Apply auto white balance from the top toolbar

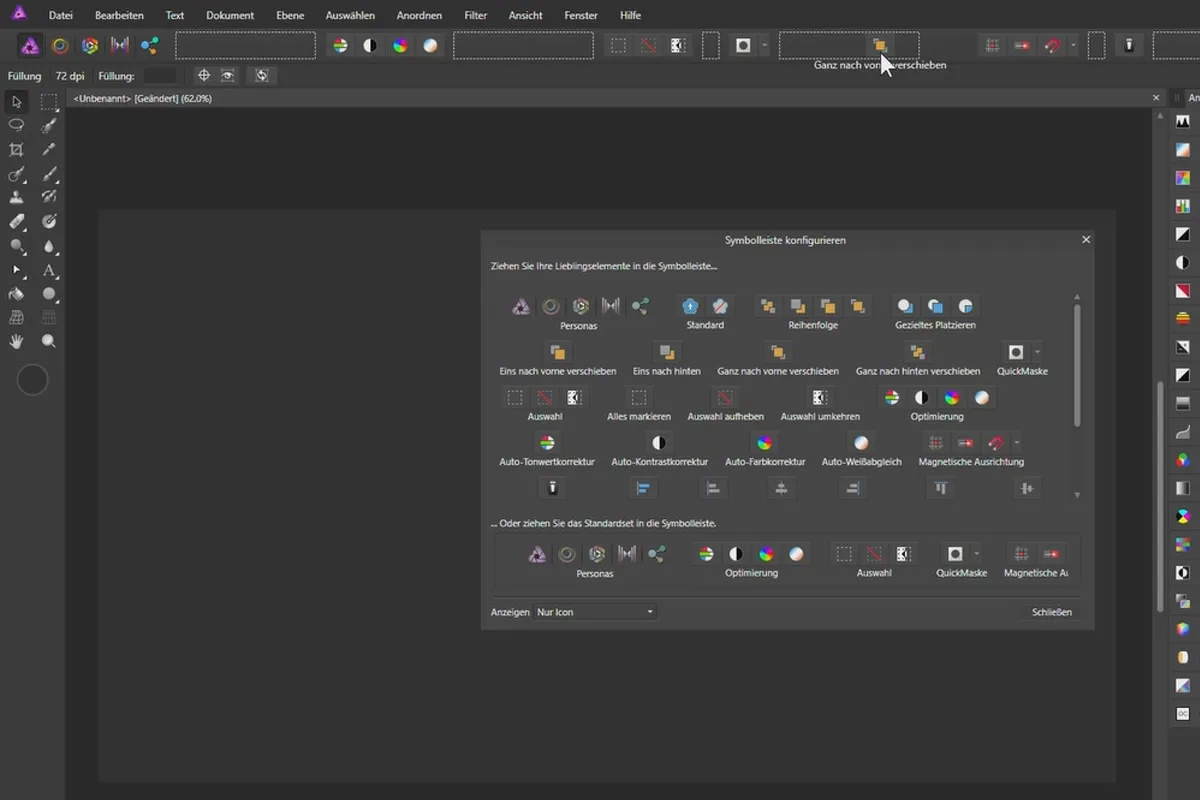coord(430,46)
